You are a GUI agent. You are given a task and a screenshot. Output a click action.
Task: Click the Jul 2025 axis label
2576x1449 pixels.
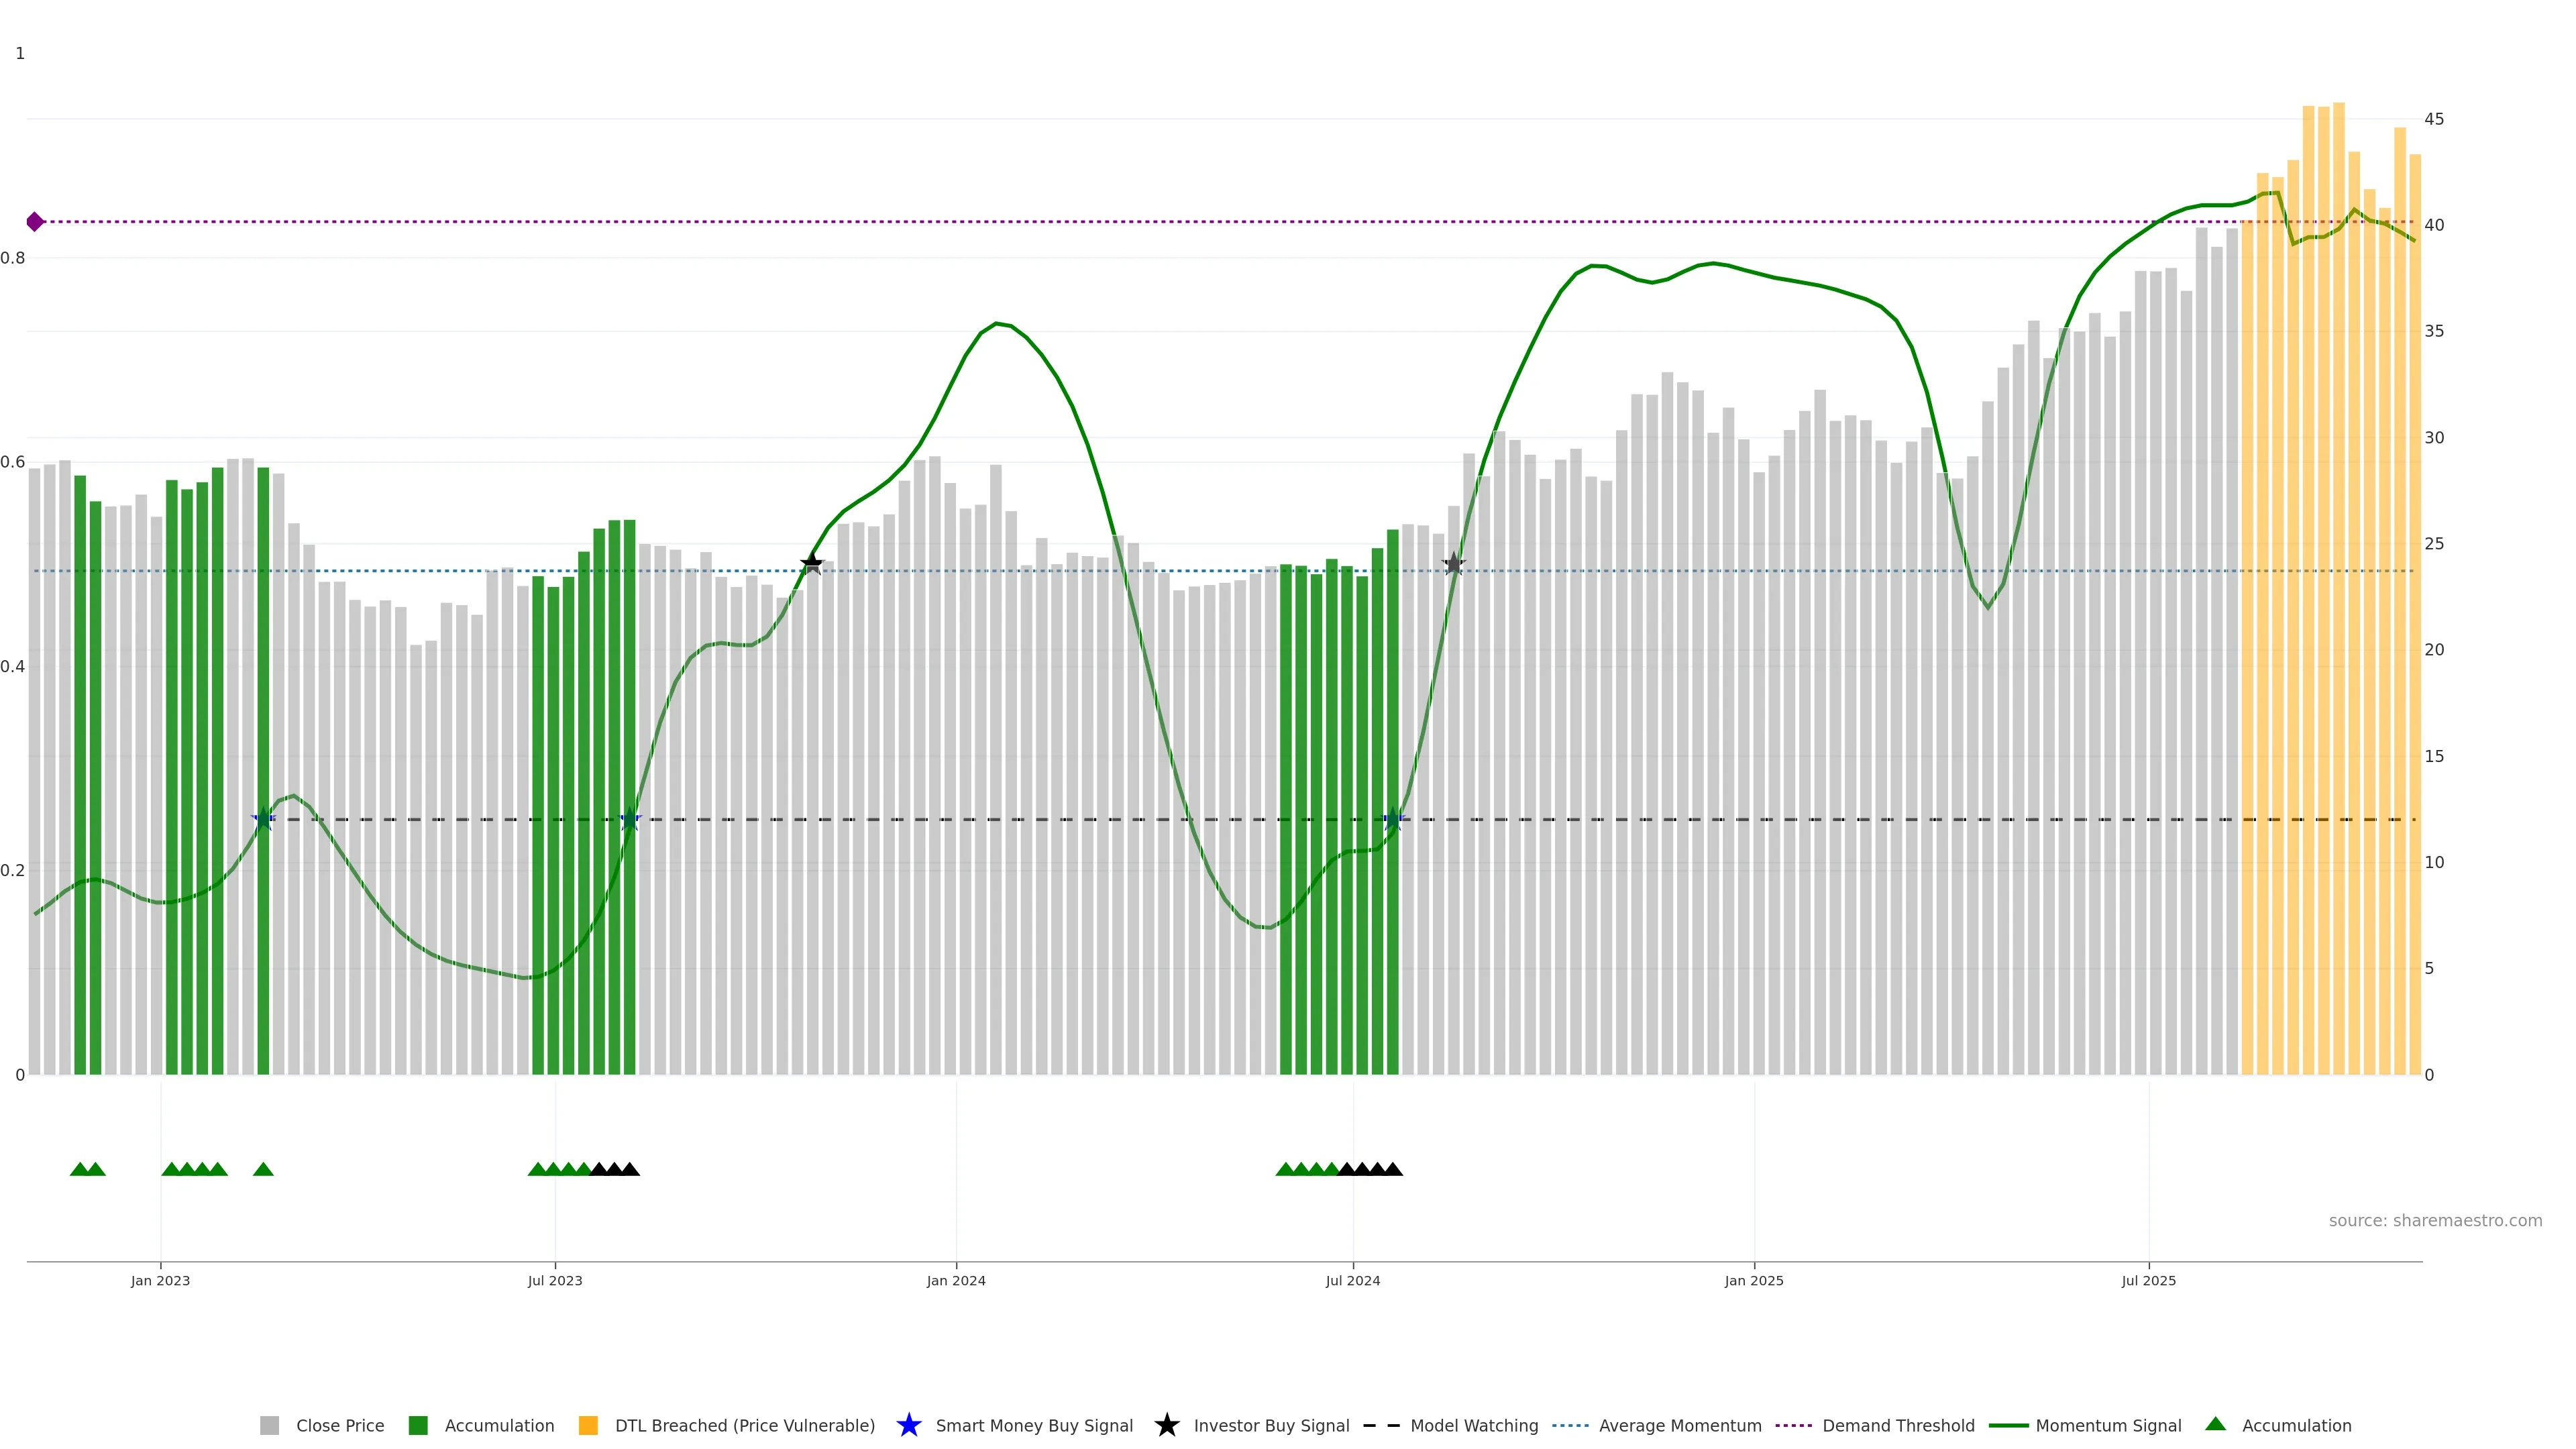(x=2149, y=1280)
